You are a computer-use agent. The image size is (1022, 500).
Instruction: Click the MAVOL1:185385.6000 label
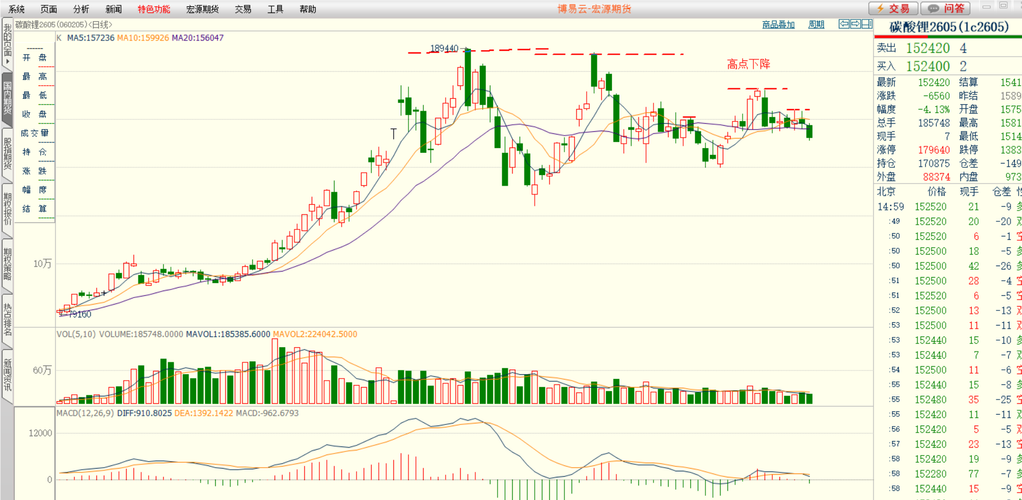pos(227,334)
